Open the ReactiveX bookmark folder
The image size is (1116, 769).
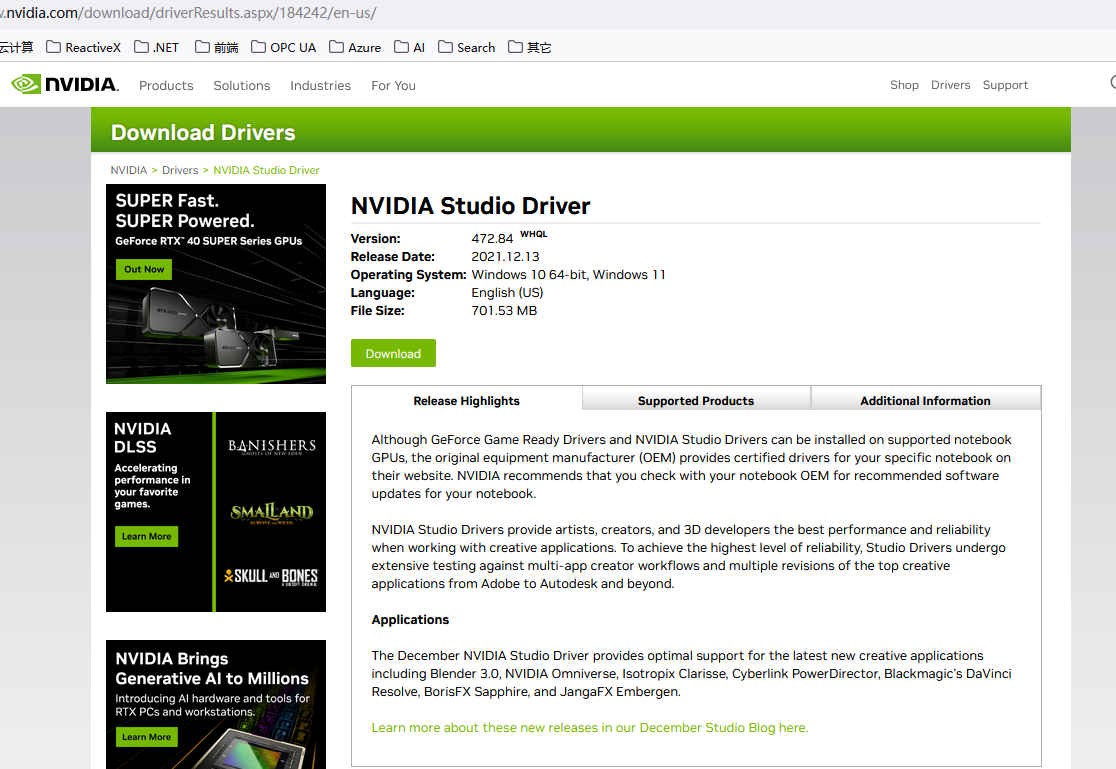point(83,48)
